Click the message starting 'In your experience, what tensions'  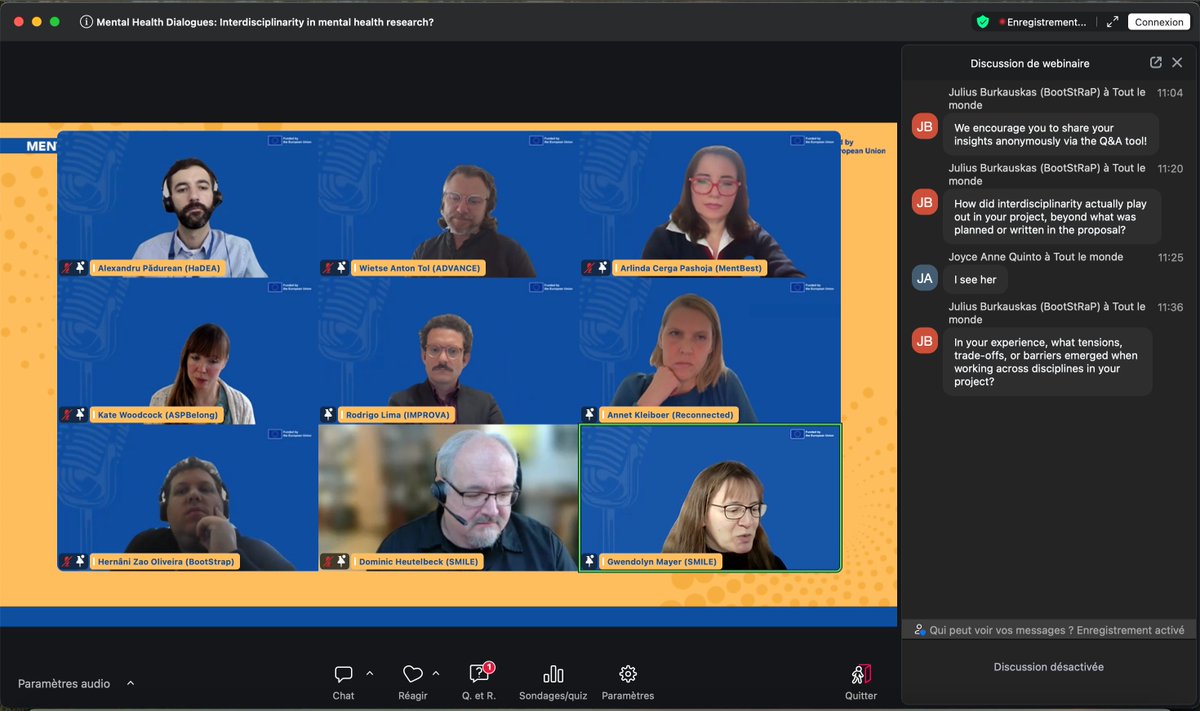coord(1048,361)
